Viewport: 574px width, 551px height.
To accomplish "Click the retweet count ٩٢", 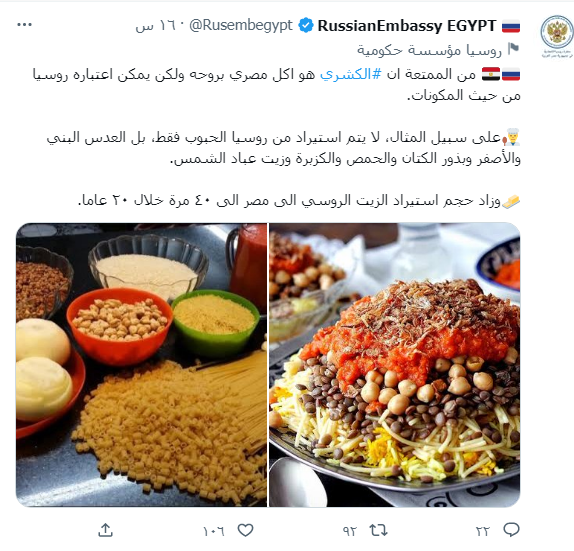I will click(x=350, y=531).
